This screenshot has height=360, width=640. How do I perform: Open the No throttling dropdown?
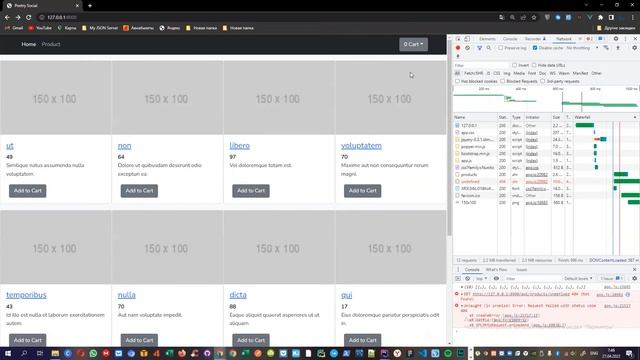pyautogui.click(x=582, y=48)
